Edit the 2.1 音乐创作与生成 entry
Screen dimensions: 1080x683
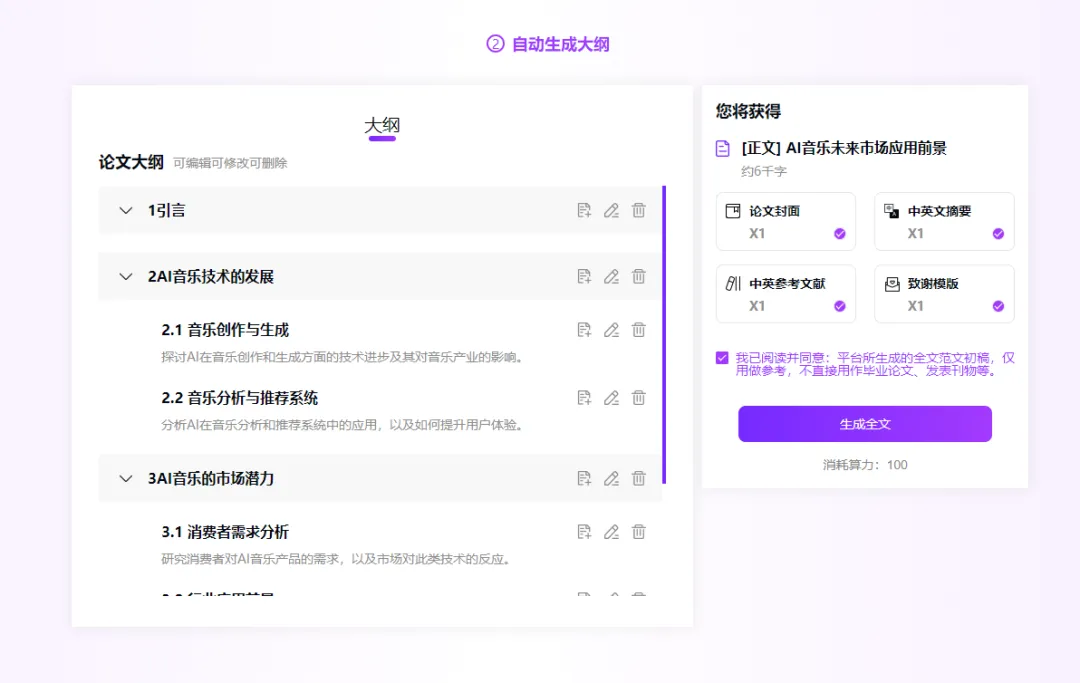click(x=611, y=330)
